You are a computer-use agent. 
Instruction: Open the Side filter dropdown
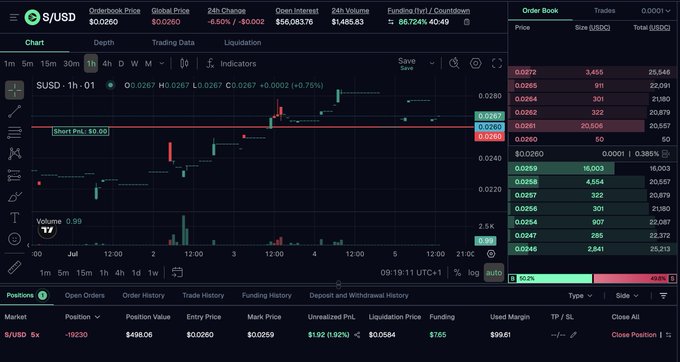point(627,296)
